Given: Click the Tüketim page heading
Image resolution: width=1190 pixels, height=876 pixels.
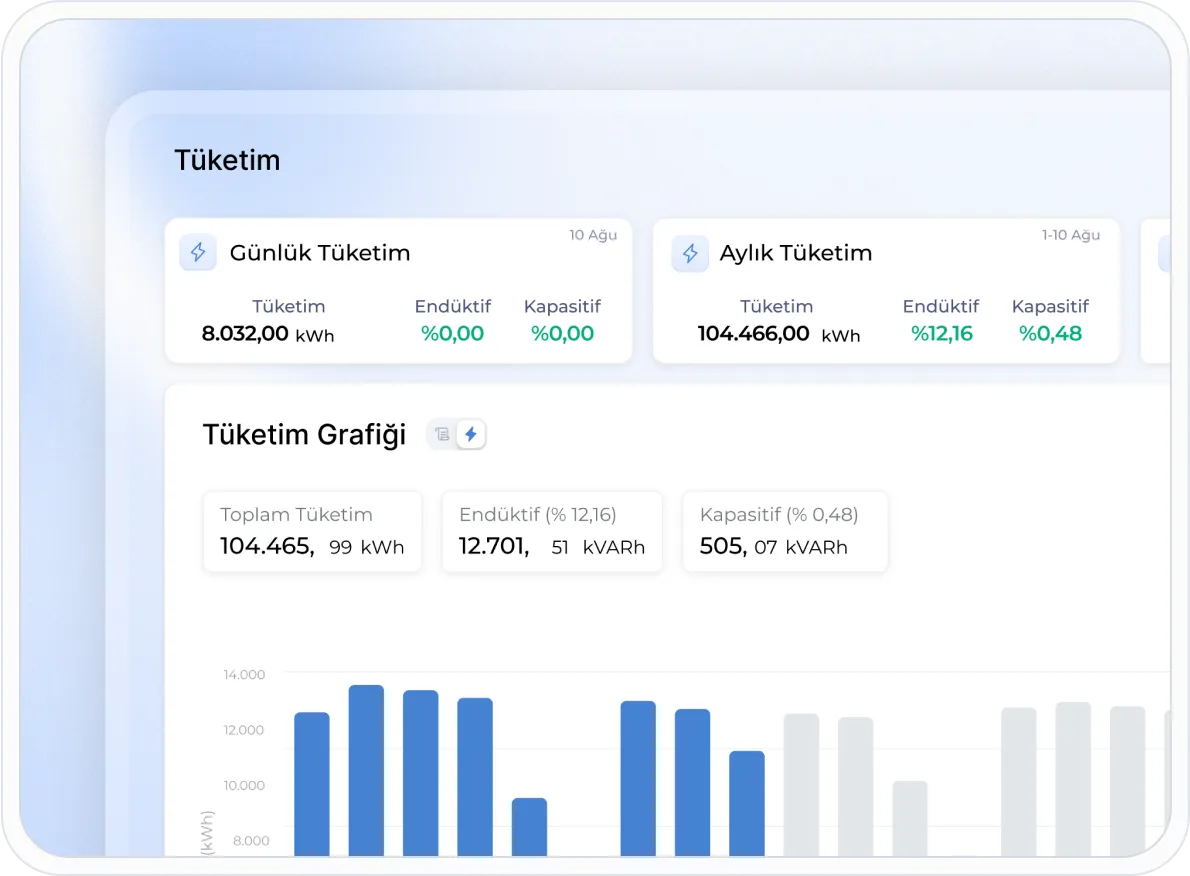Looking at the screenshot, I should [x=227, y=160].
